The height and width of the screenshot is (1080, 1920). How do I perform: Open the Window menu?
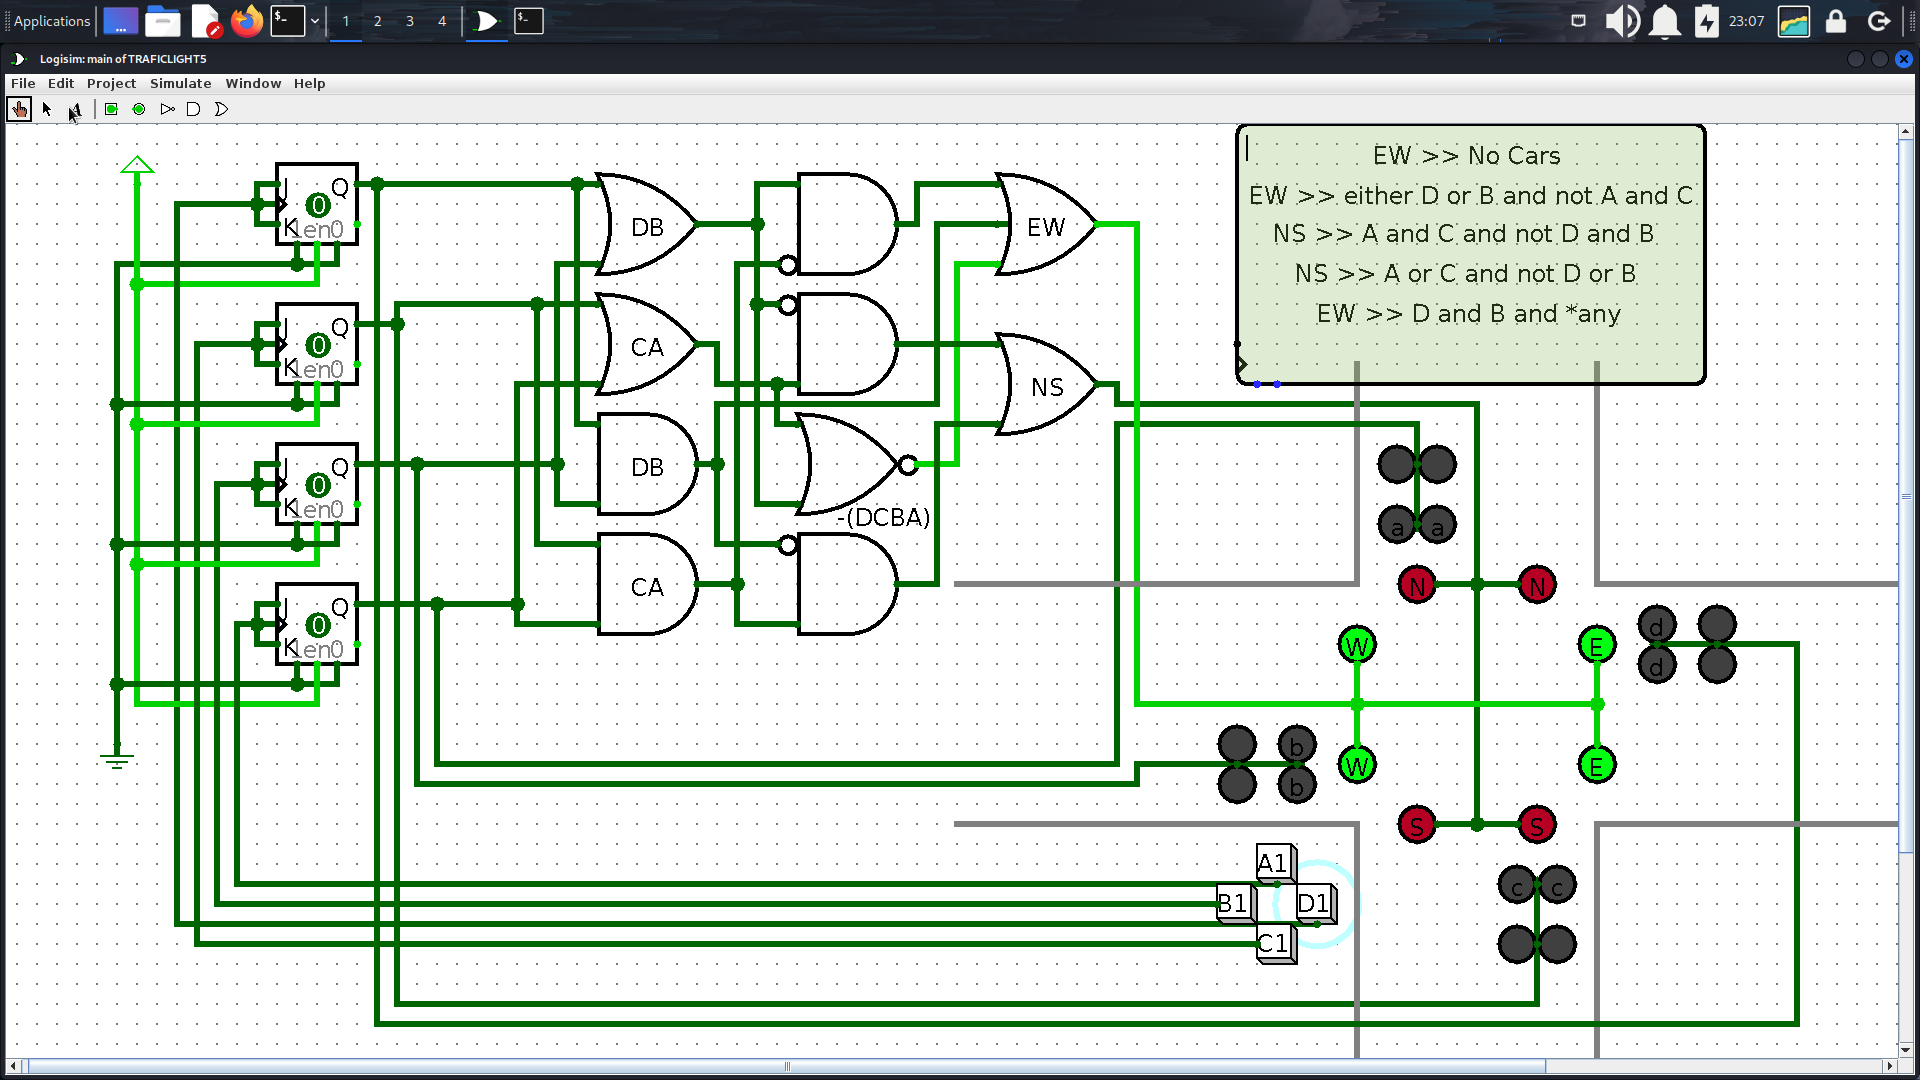click(253, 84)
